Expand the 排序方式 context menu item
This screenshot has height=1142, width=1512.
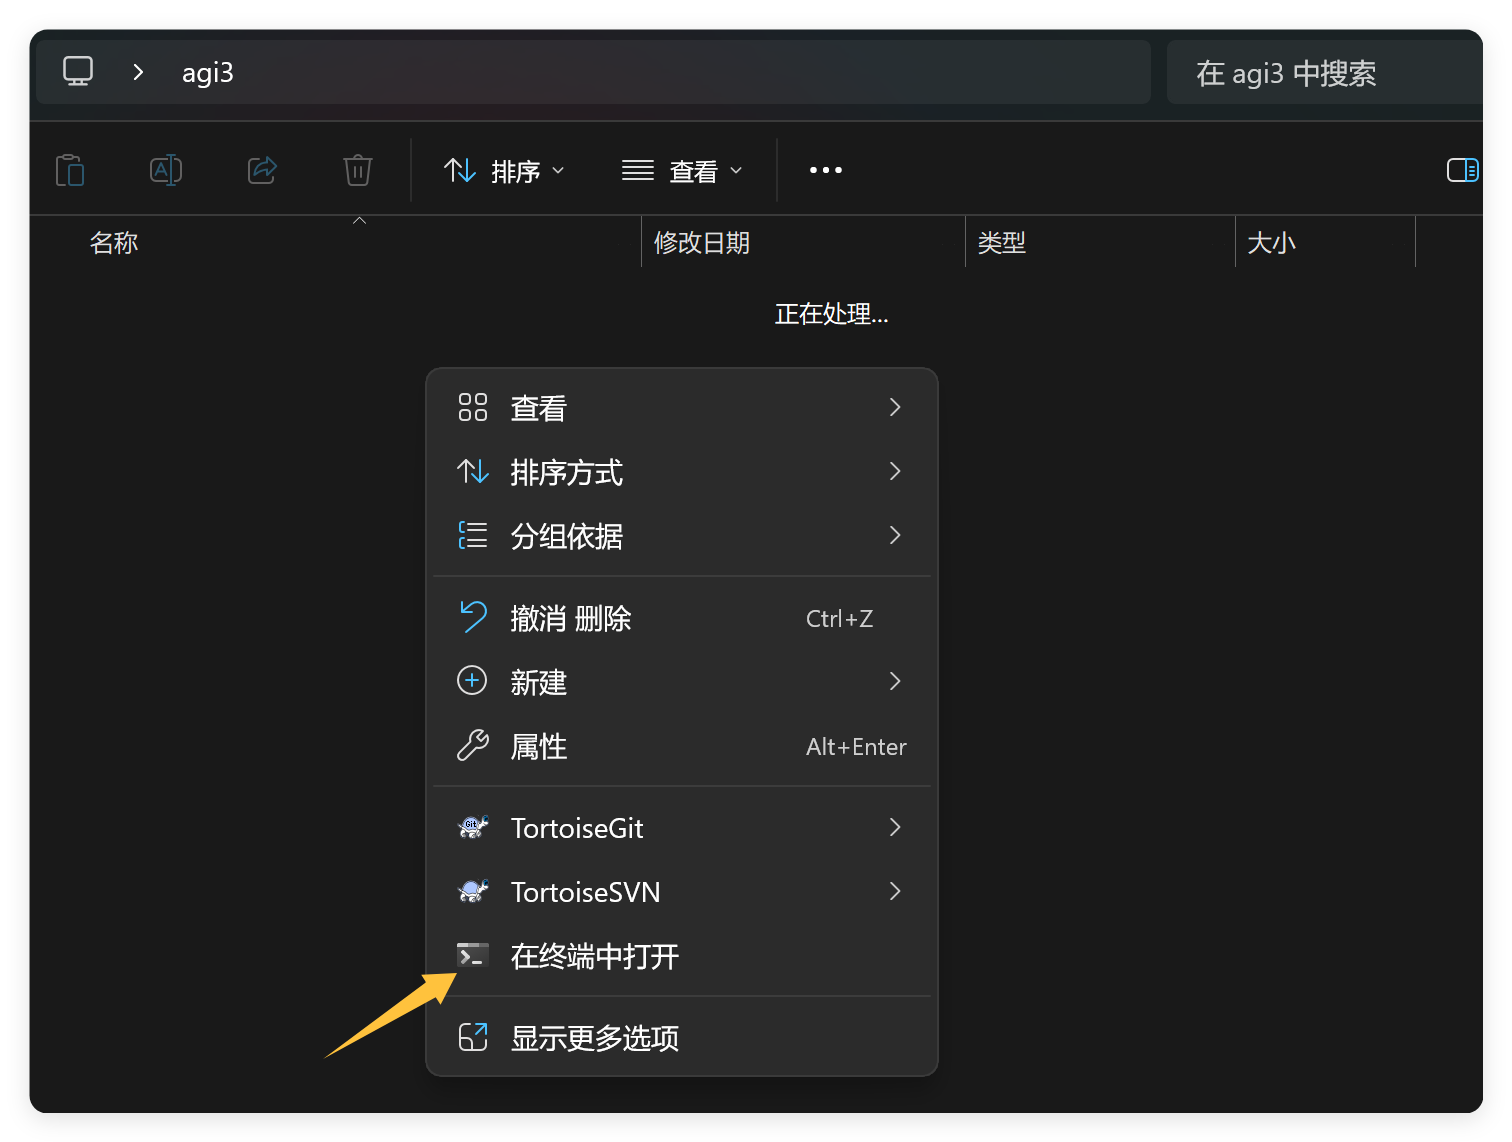coord(680,472)
